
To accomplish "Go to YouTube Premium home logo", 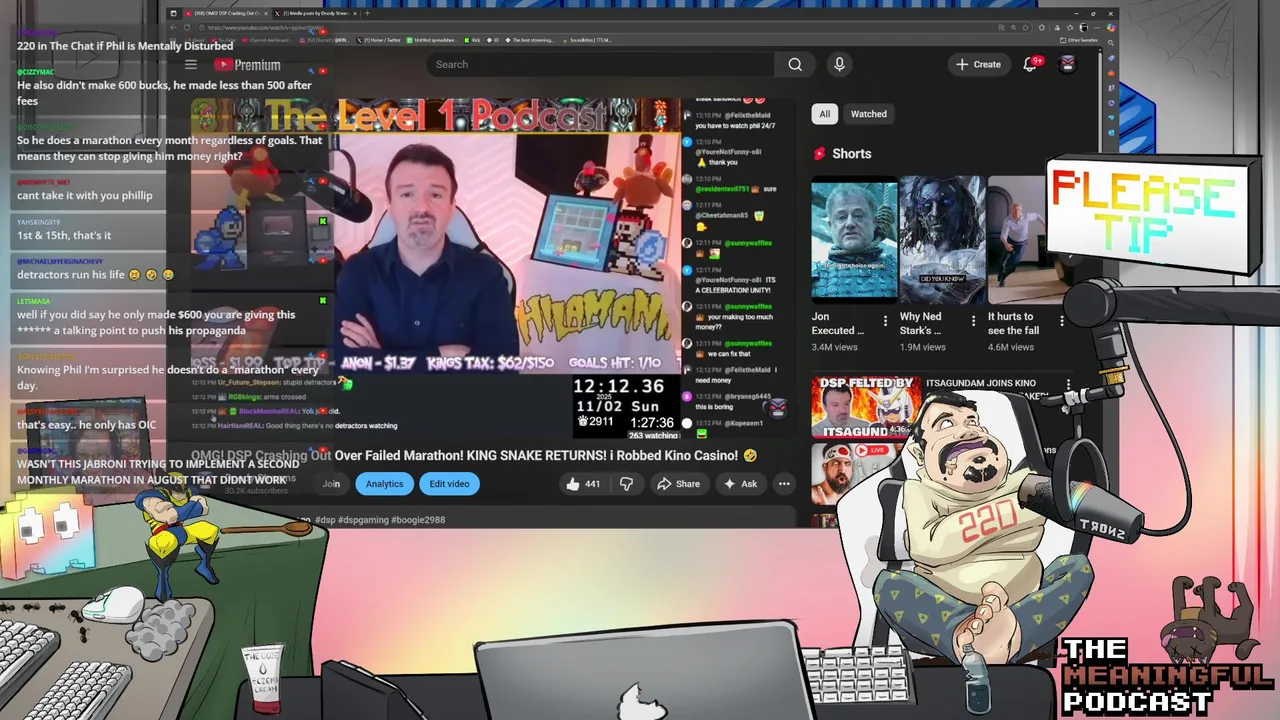I will click(x=248, y=65).
